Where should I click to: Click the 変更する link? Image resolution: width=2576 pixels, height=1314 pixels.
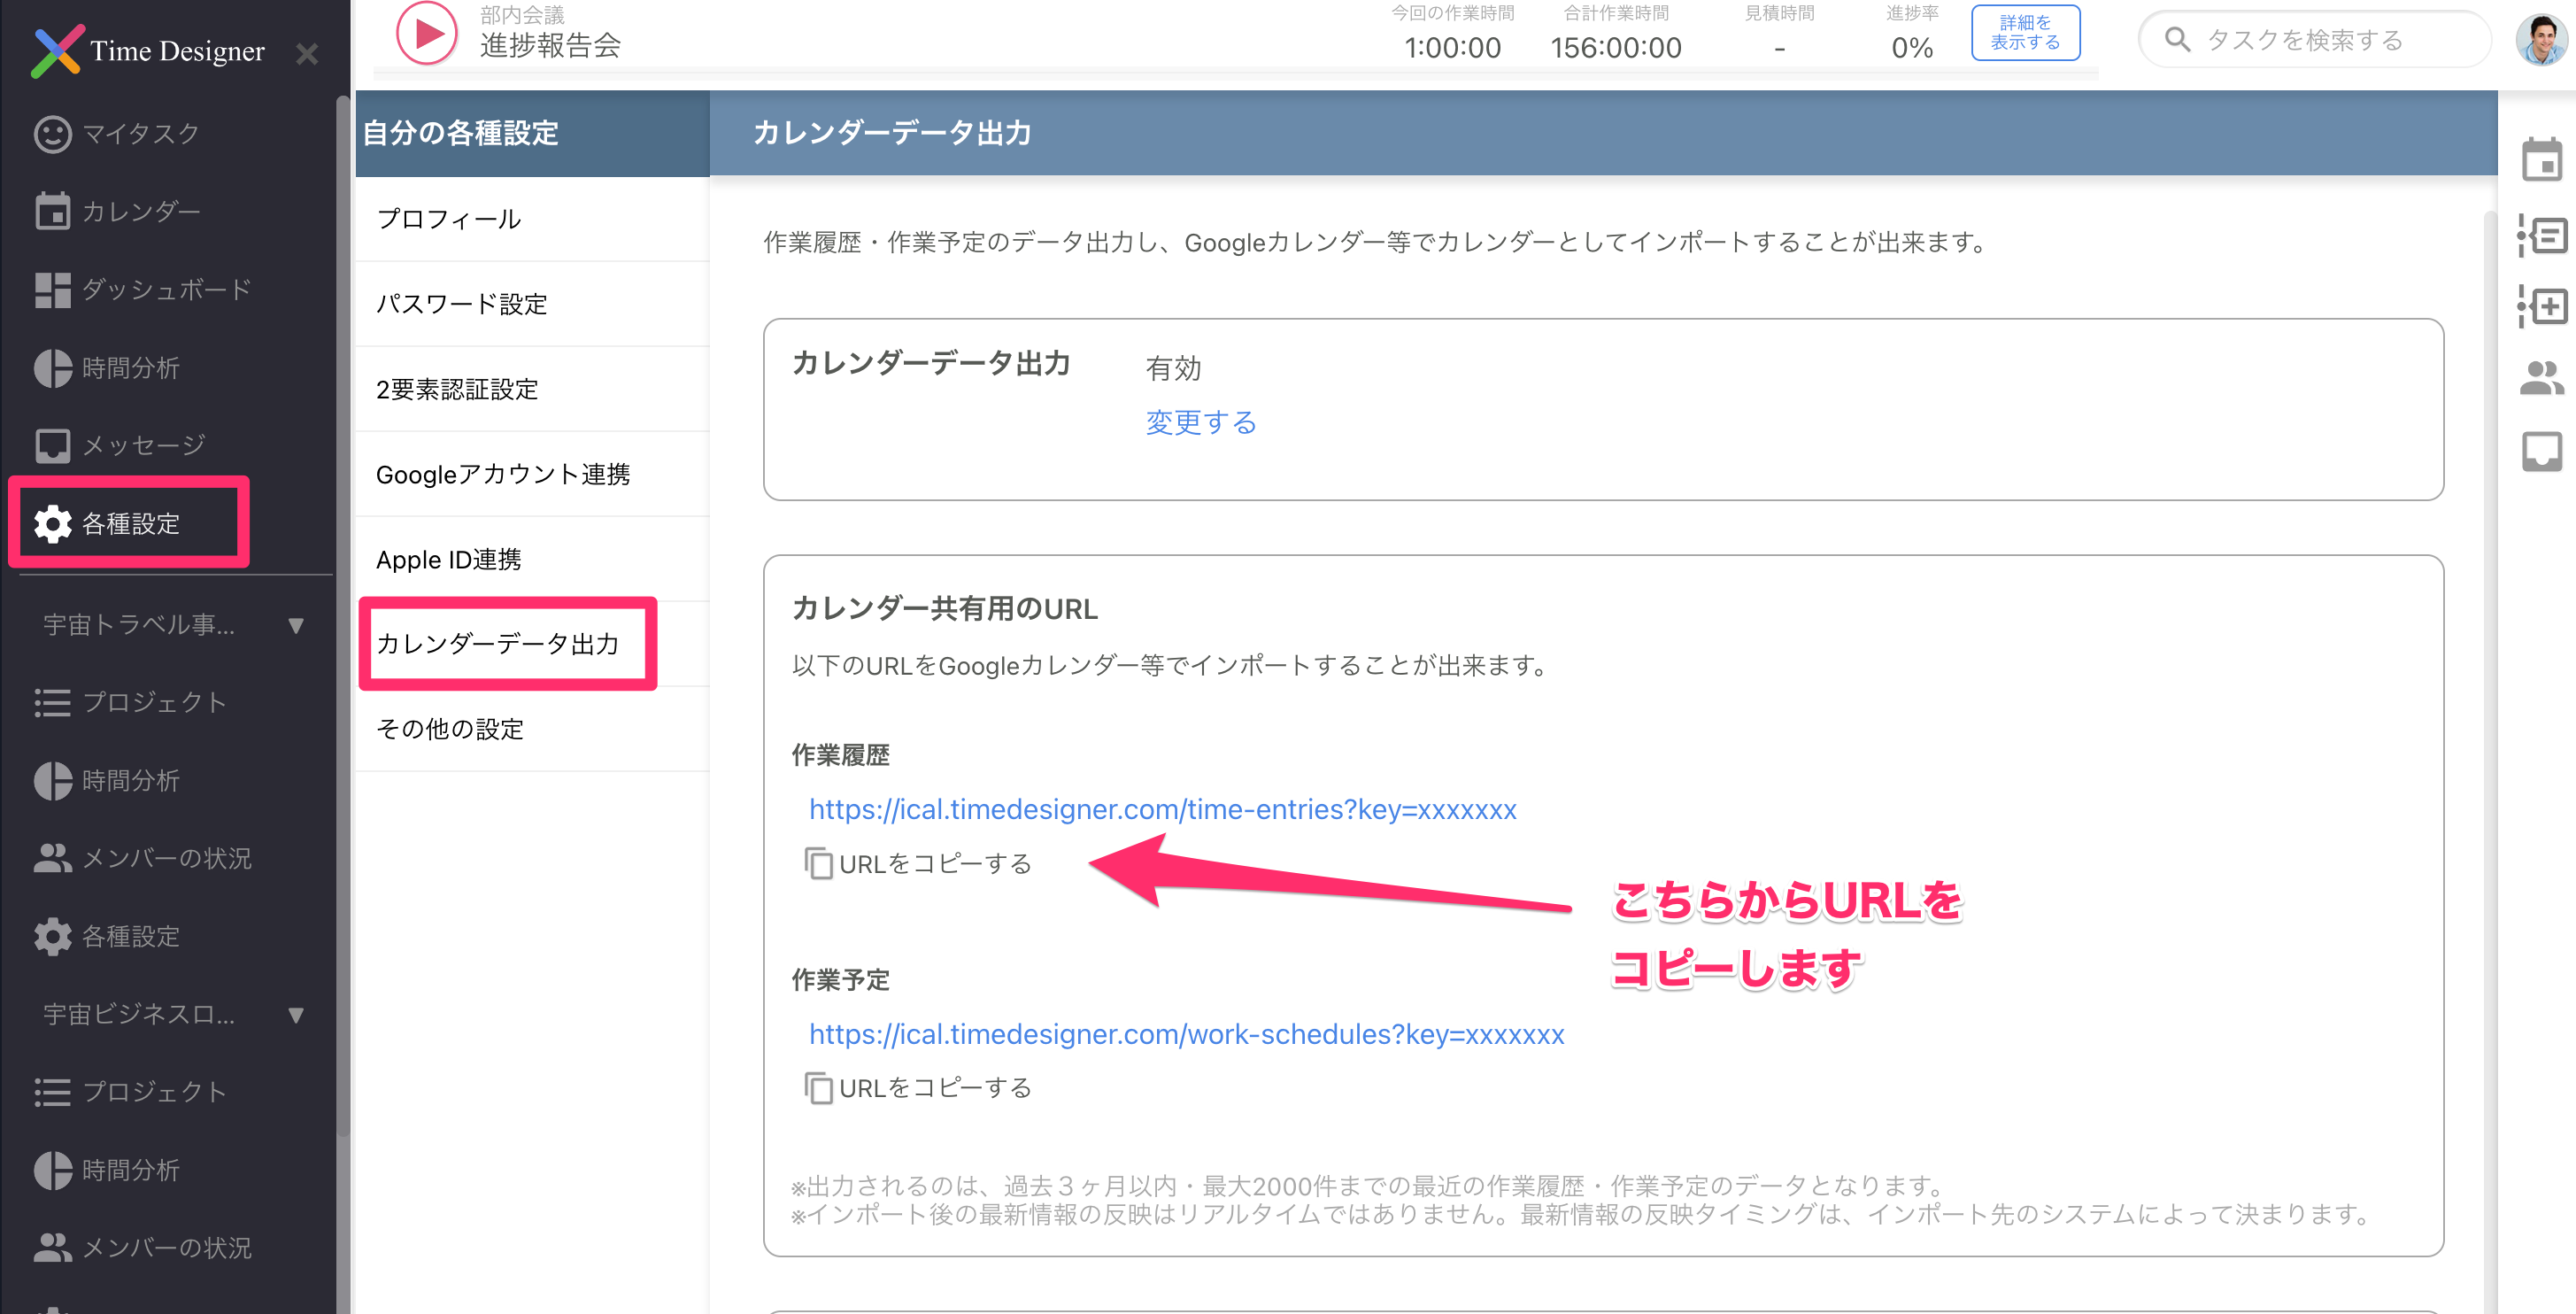1200,422
